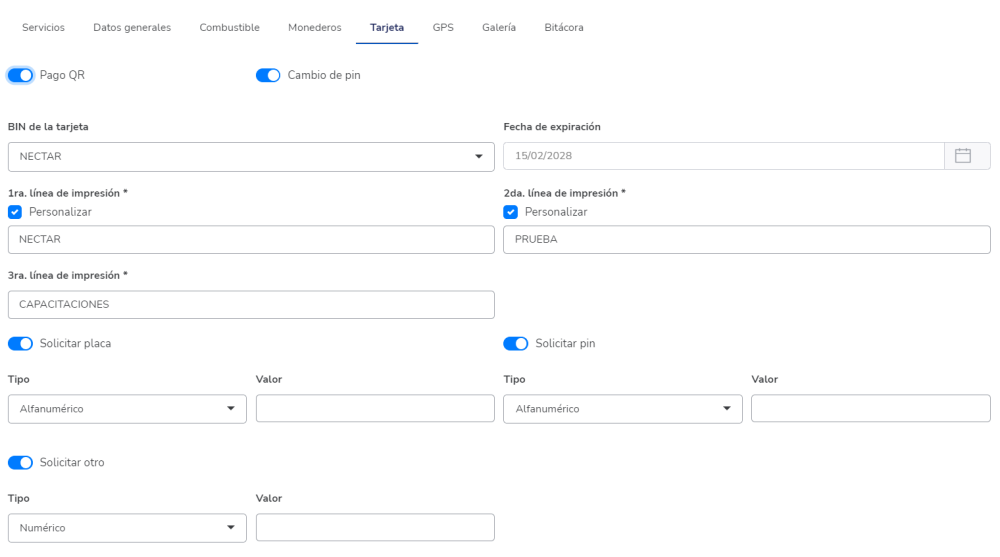Switch off Solicitar otro toggle
Image resolution: width=1000 pixels, height=557 pixels.
pos(20,462)
